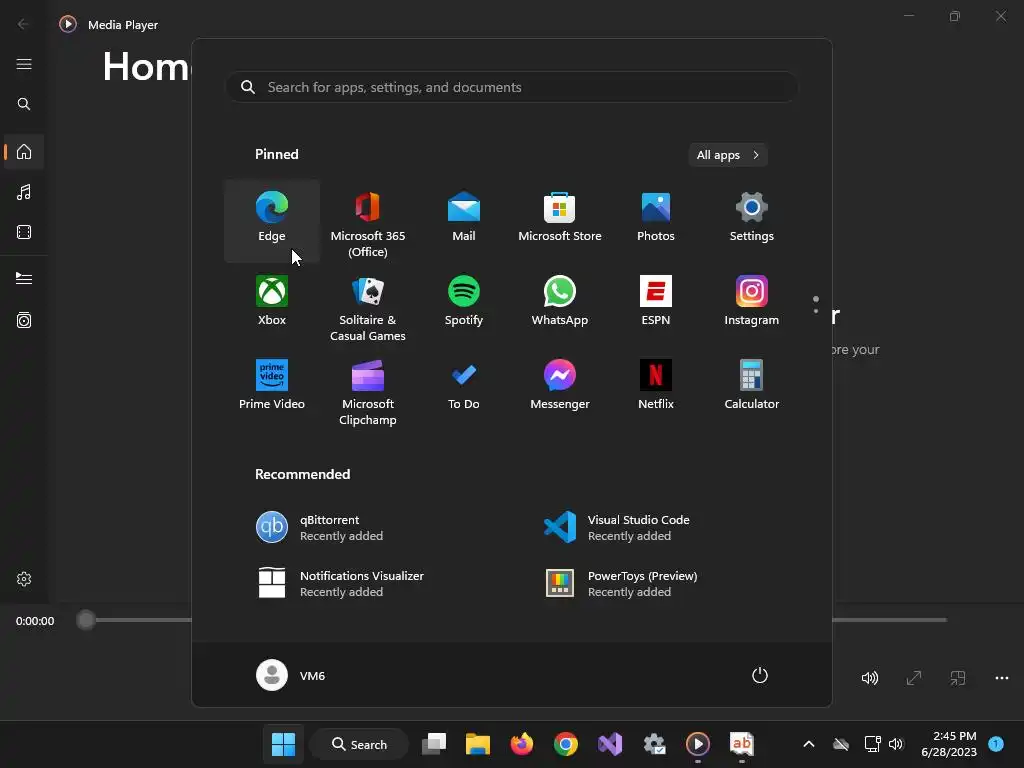Open the taskbar volume tray icon
The height and width of the screenshot is (768, 1024).
point(896,744)
